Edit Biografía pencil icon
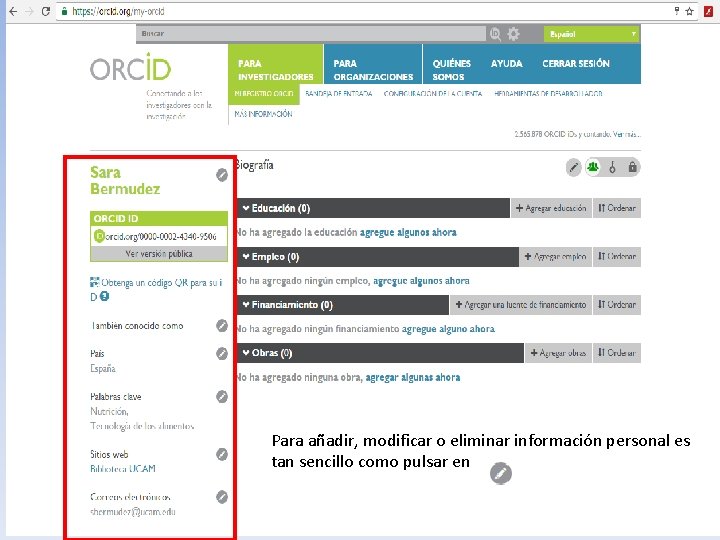Viewport: 720px width, 540px height. point(574,167)
